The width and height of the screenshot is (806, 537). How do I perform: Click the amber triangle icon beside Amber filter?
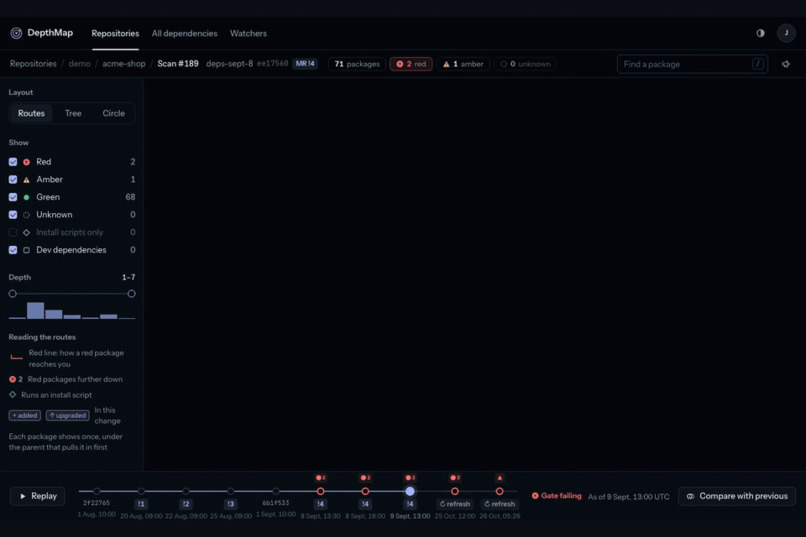(26, 179)
